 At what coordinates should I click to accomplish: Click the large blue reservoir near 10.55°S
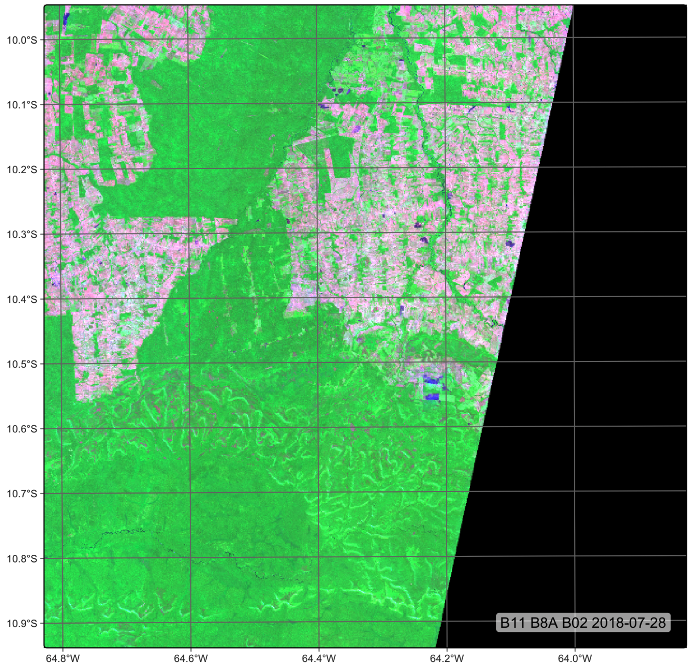coord(432,379)
